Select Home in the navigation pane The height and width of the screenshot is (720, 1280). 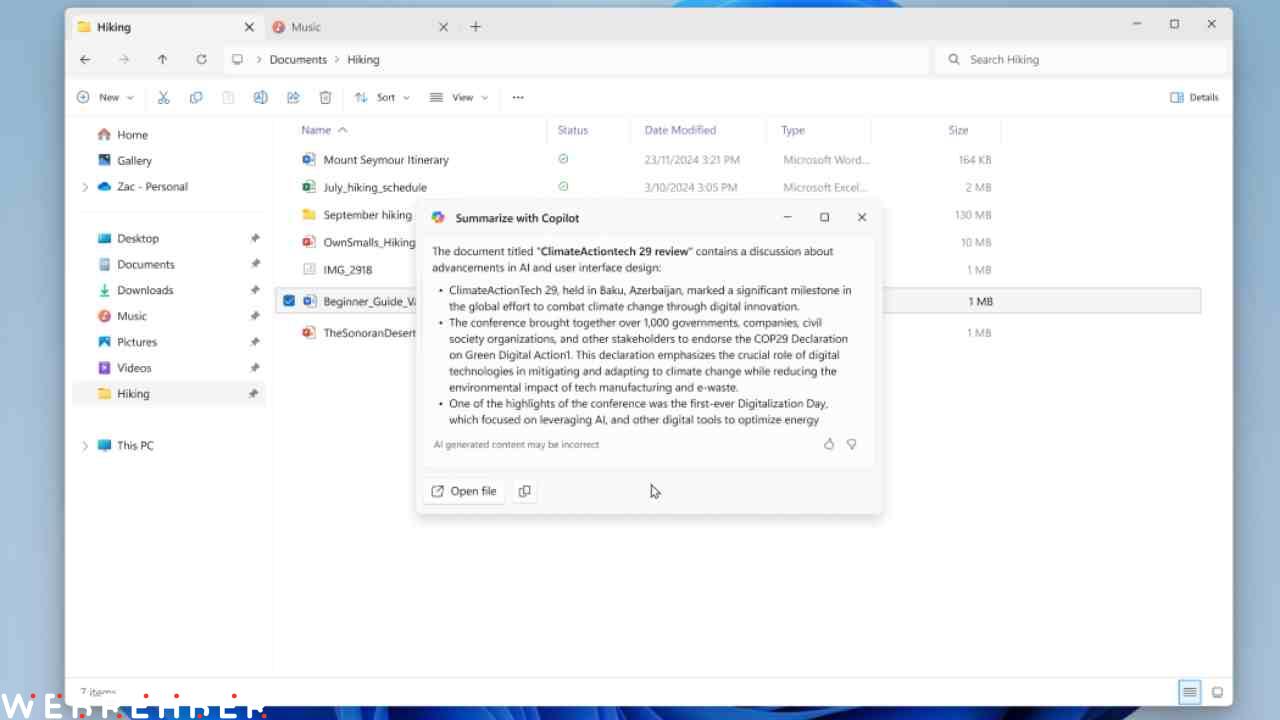click(x=132, y=135)
